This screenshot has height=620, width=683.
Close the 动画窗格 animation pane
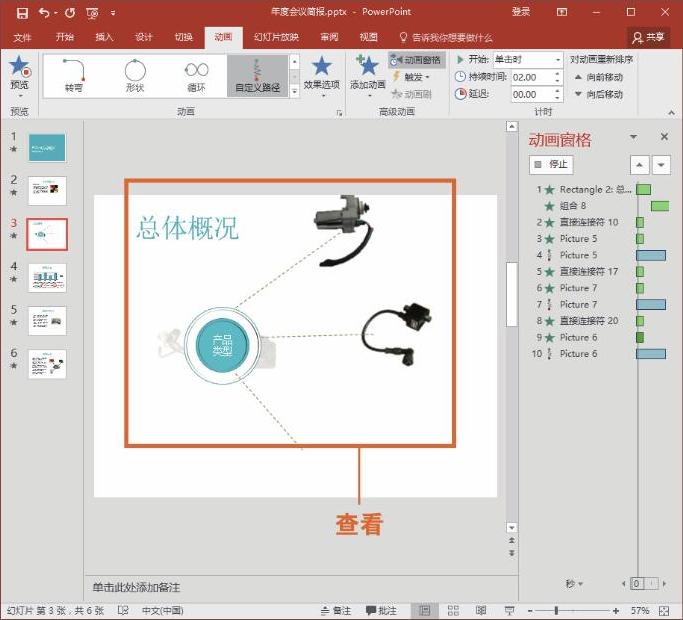tap(664, 137)
